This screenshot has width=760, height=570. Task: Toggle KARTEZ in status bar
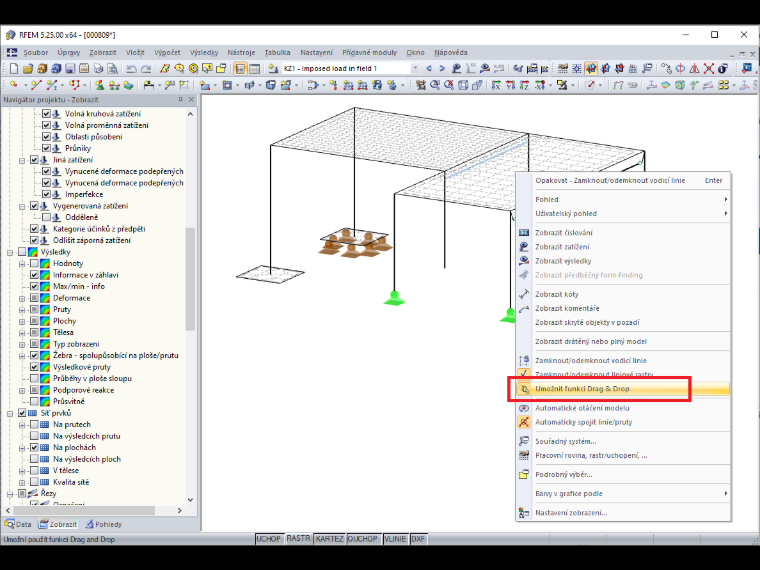click(x=329, y=539)
